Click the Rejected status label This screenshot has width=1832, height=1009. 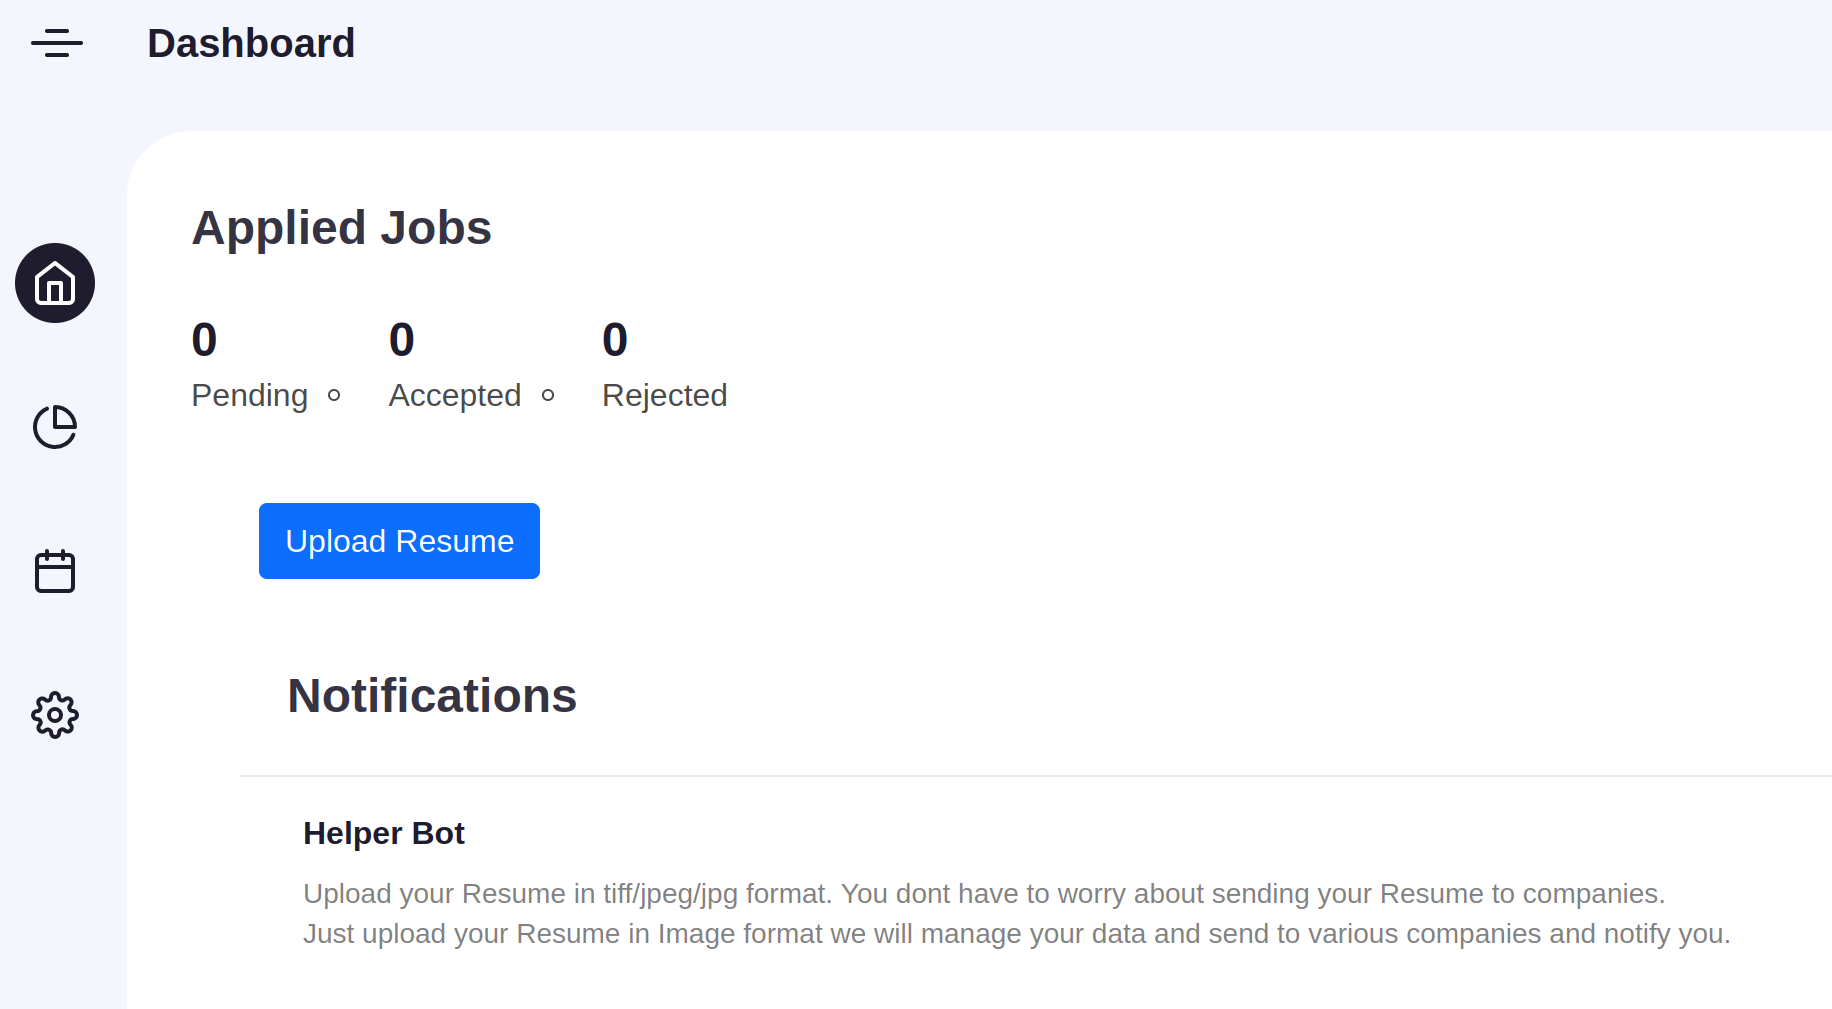click(664, 395)
